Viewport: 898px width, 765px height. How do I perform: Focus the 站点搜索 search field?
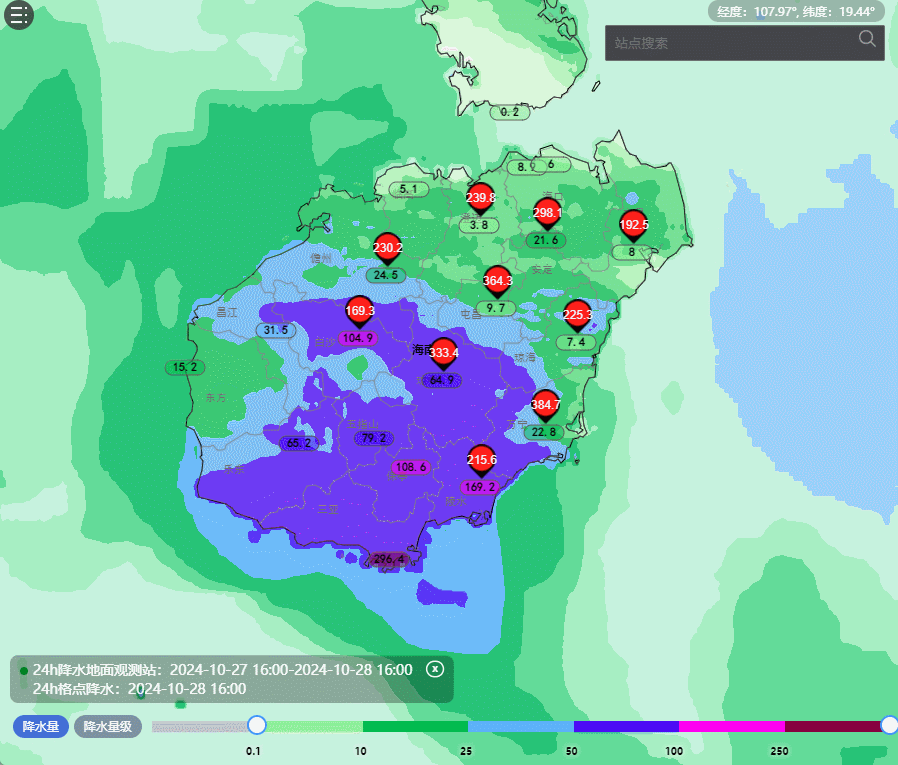click(x=730, y=43)
